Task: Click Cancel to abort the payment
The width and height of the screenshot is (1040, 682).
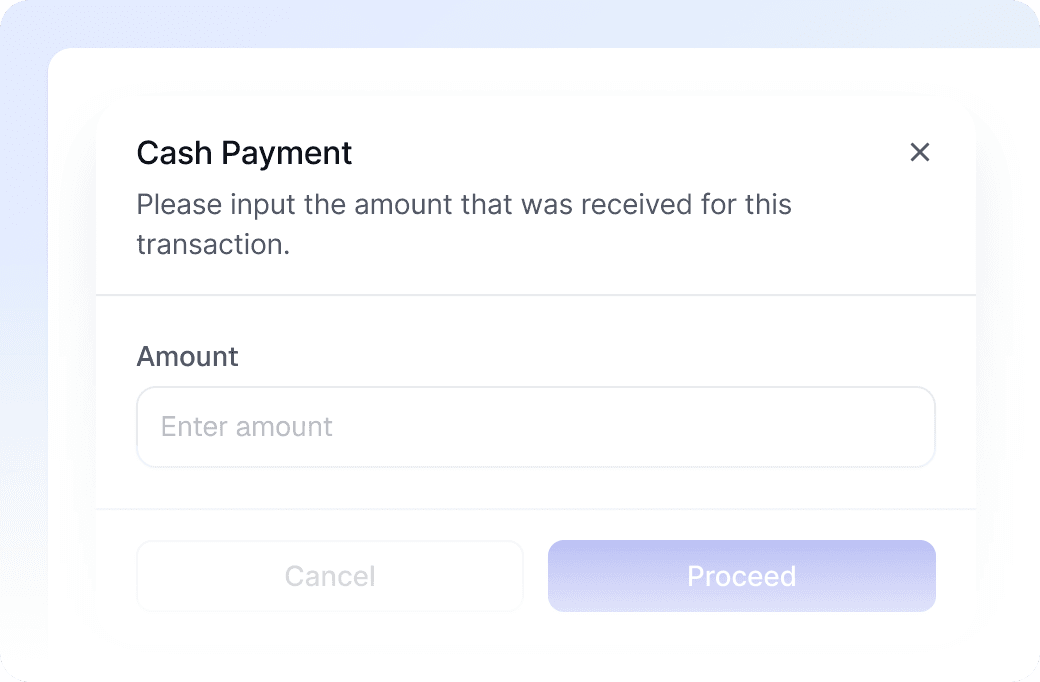Action: point(330,576)
